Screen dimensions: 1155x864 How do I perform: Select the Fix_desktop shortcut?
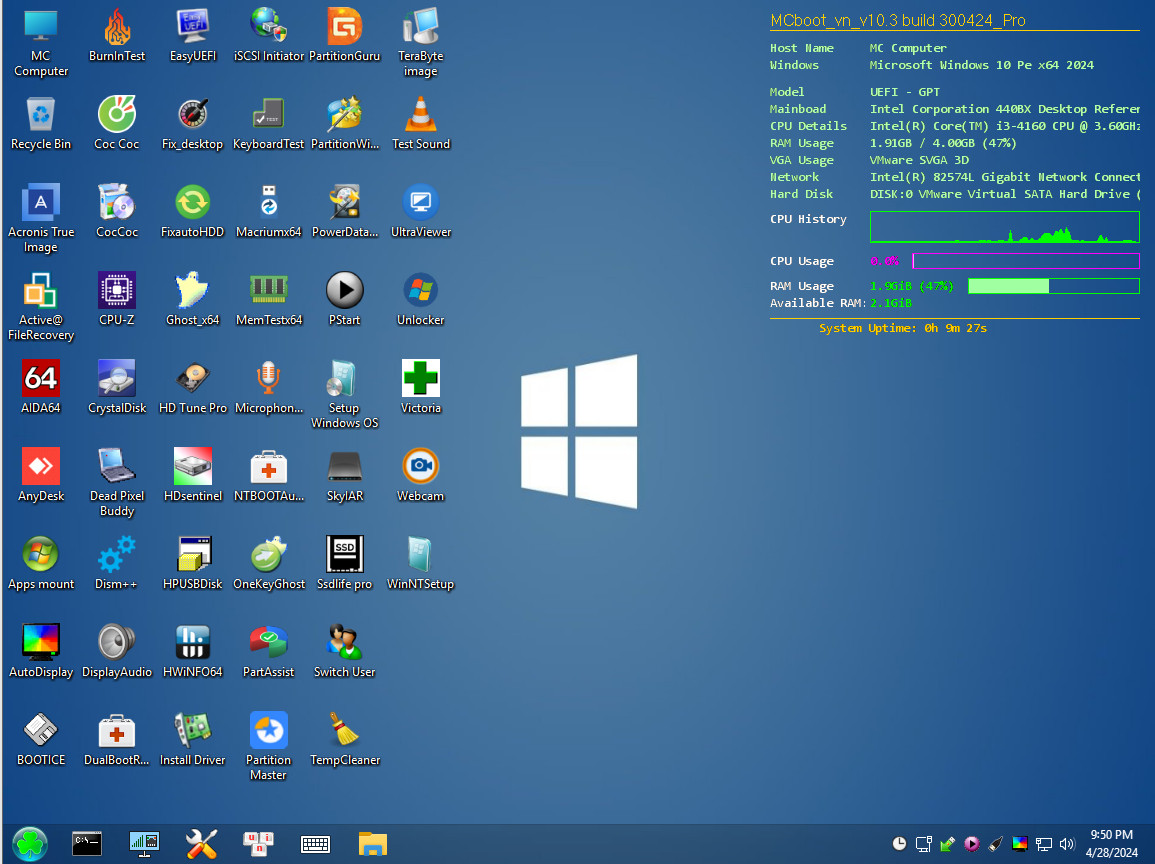pyautogui.click(x=193, y=123)
